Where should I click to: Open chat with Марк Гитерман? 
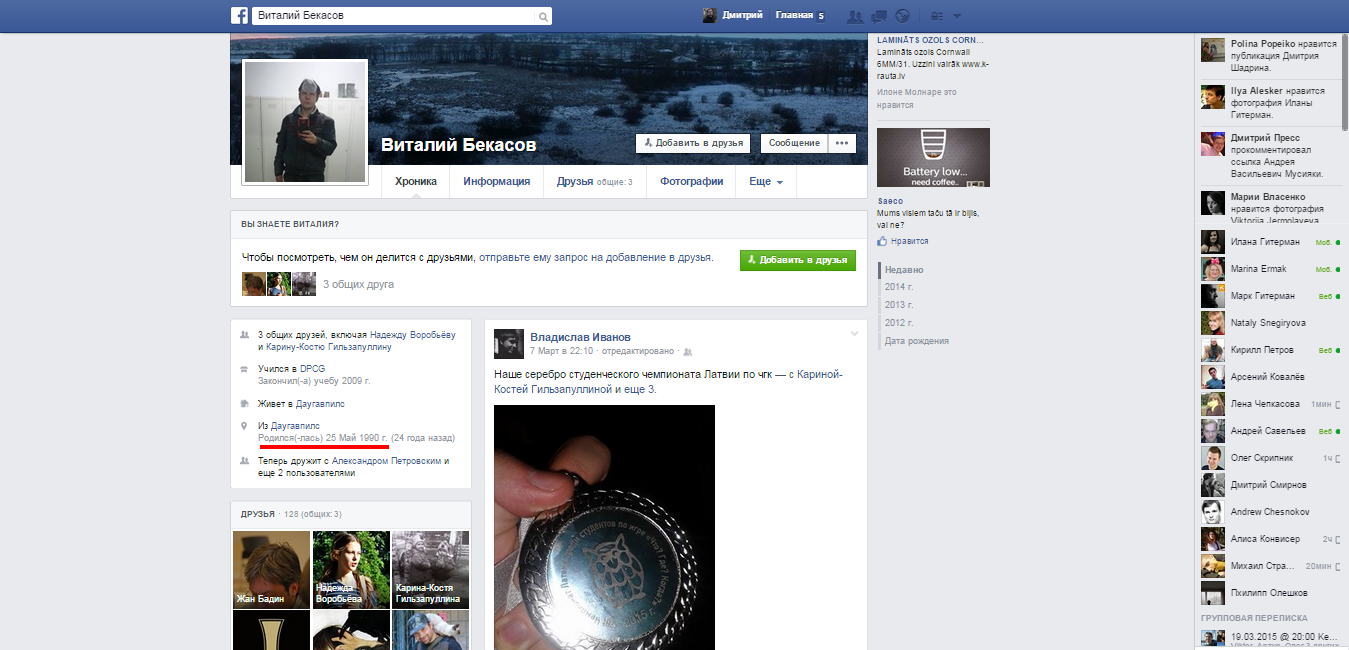[x=1271, y=296]
